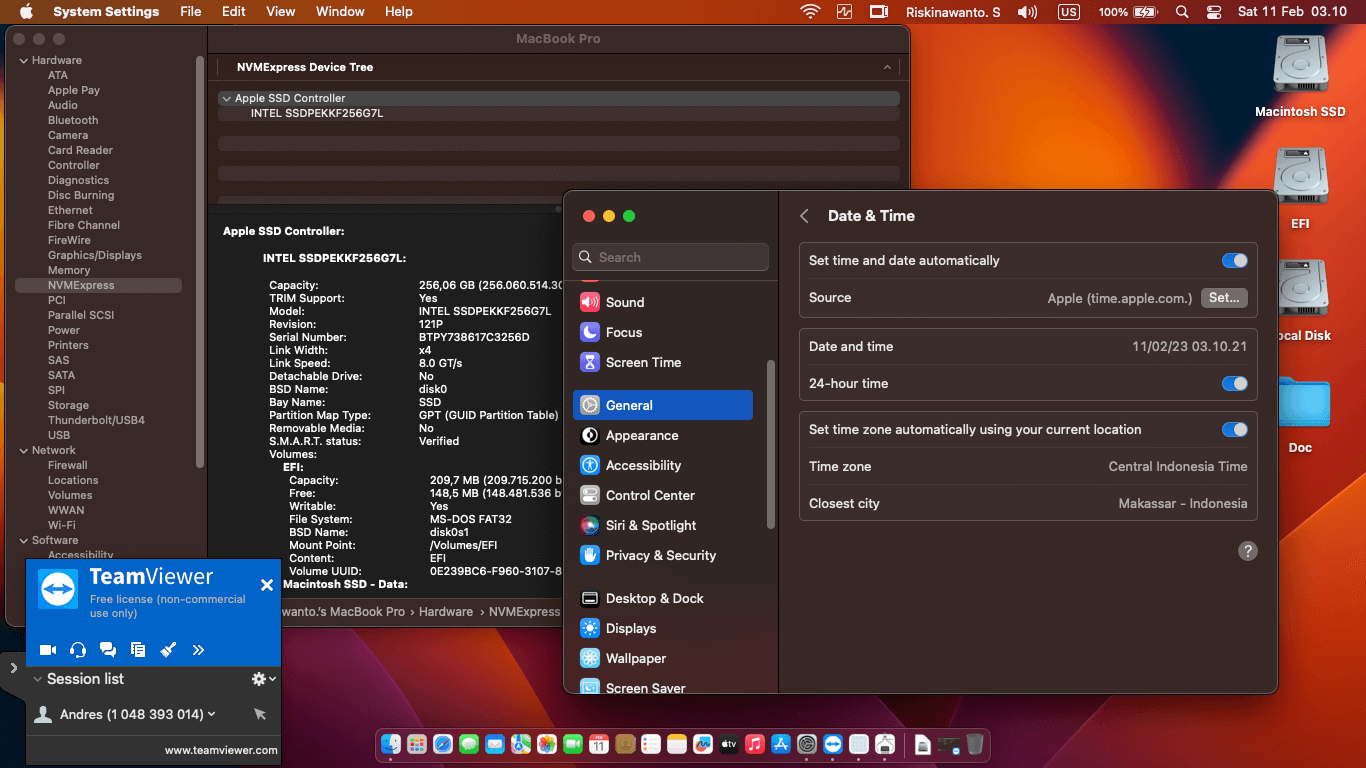
Task: Collapse the TeamViewer Session list
Action: 38,679
